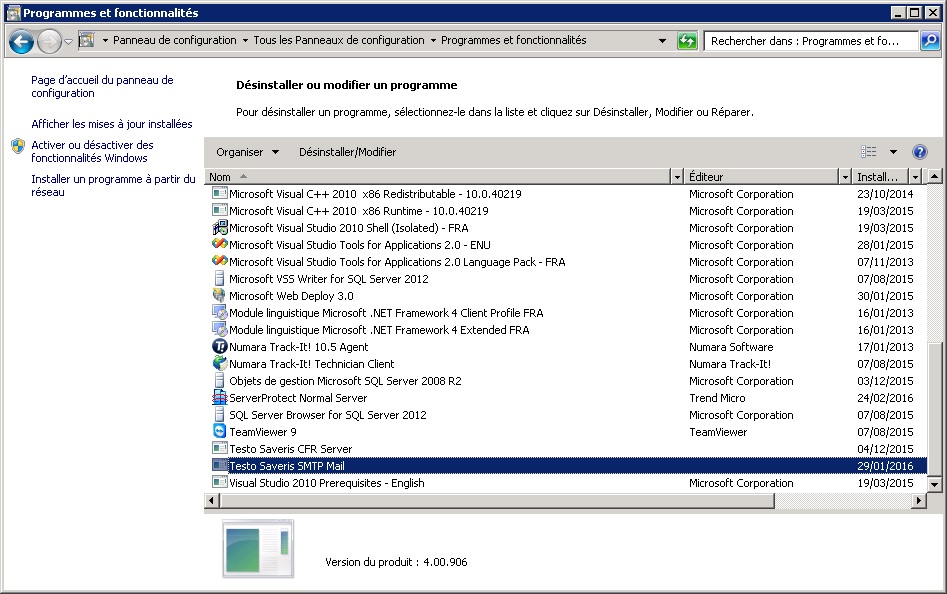Click the Numara Software publisher cell
Screen dimensions: 947x594
pyautogui.click(x=731, y=347)
